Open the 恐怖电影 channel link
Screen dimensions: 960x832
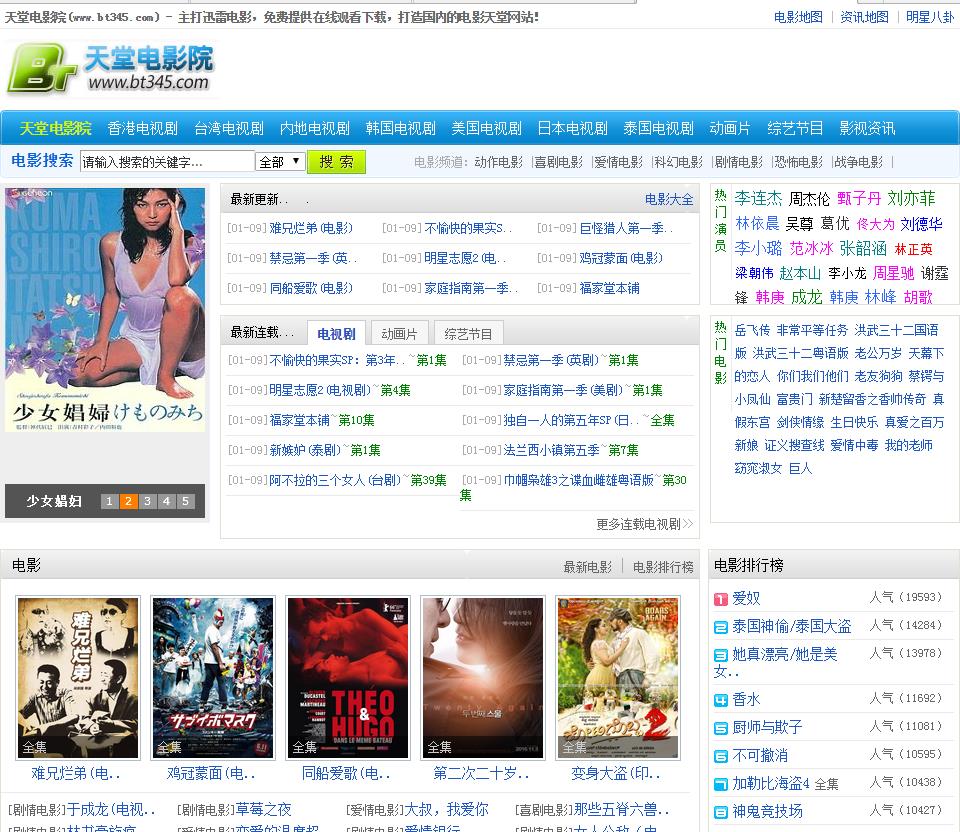point(798,162)
